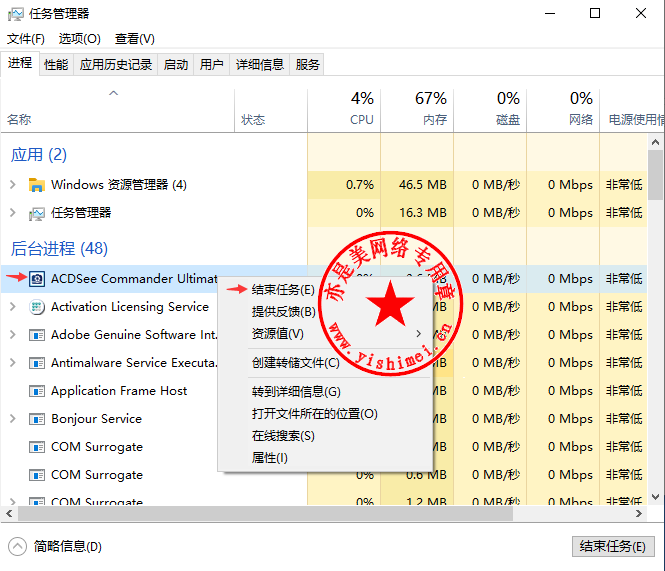
Task: Click the sort arrow above the Name column
Action: point(113,93)
